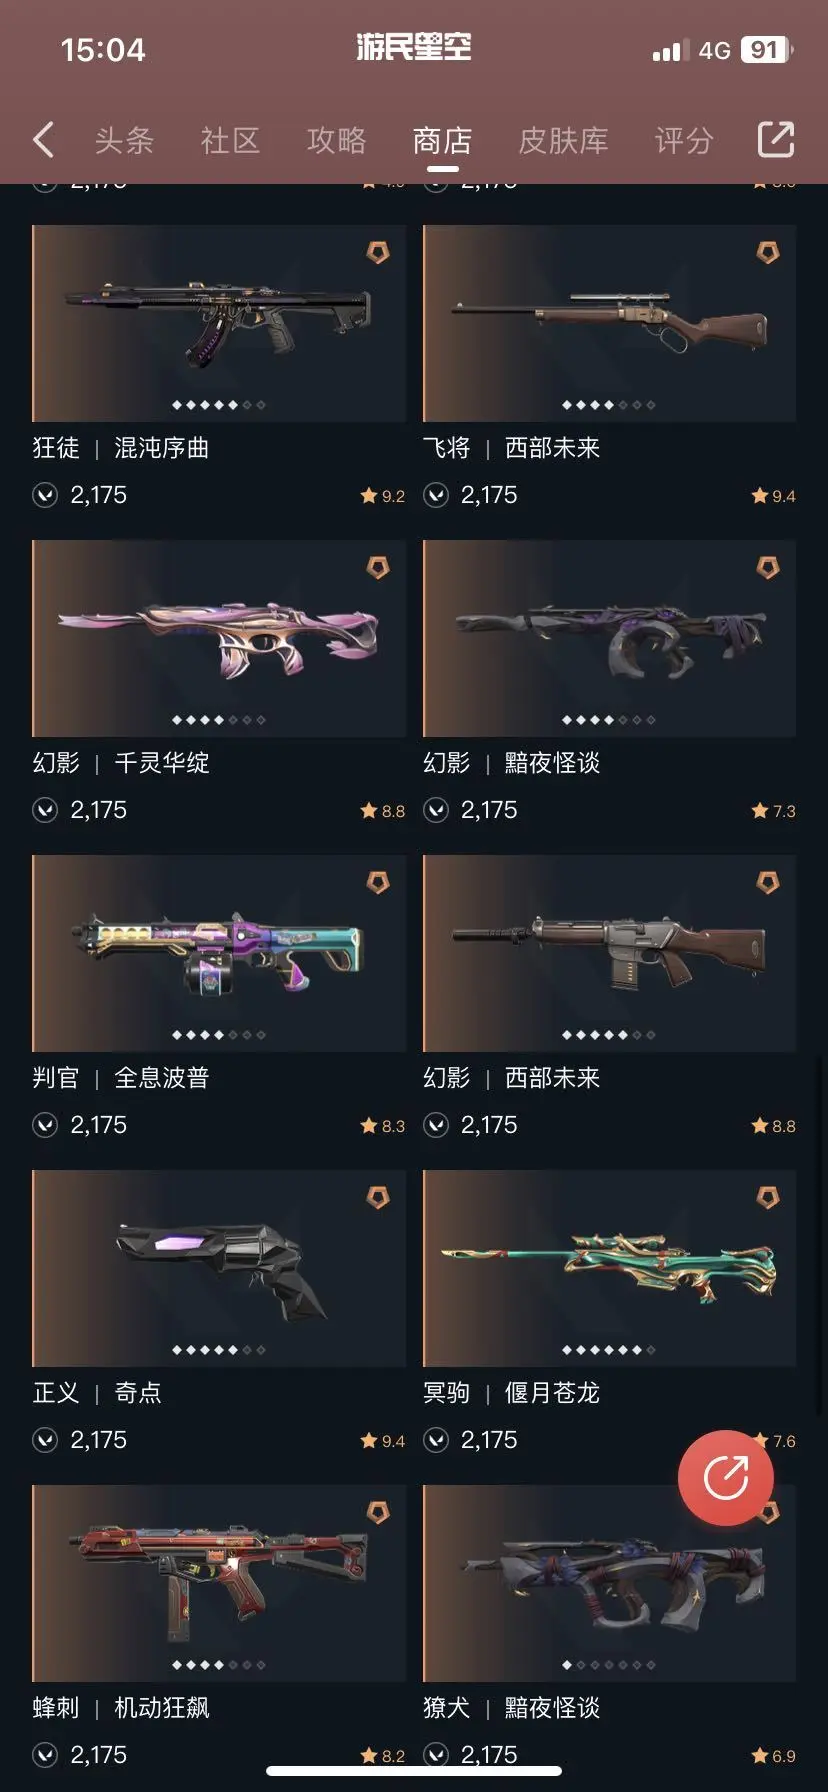Open the share icon in top bar
Screen dimensions: 828x1792
pyautogui.click(x=775, y=140)
